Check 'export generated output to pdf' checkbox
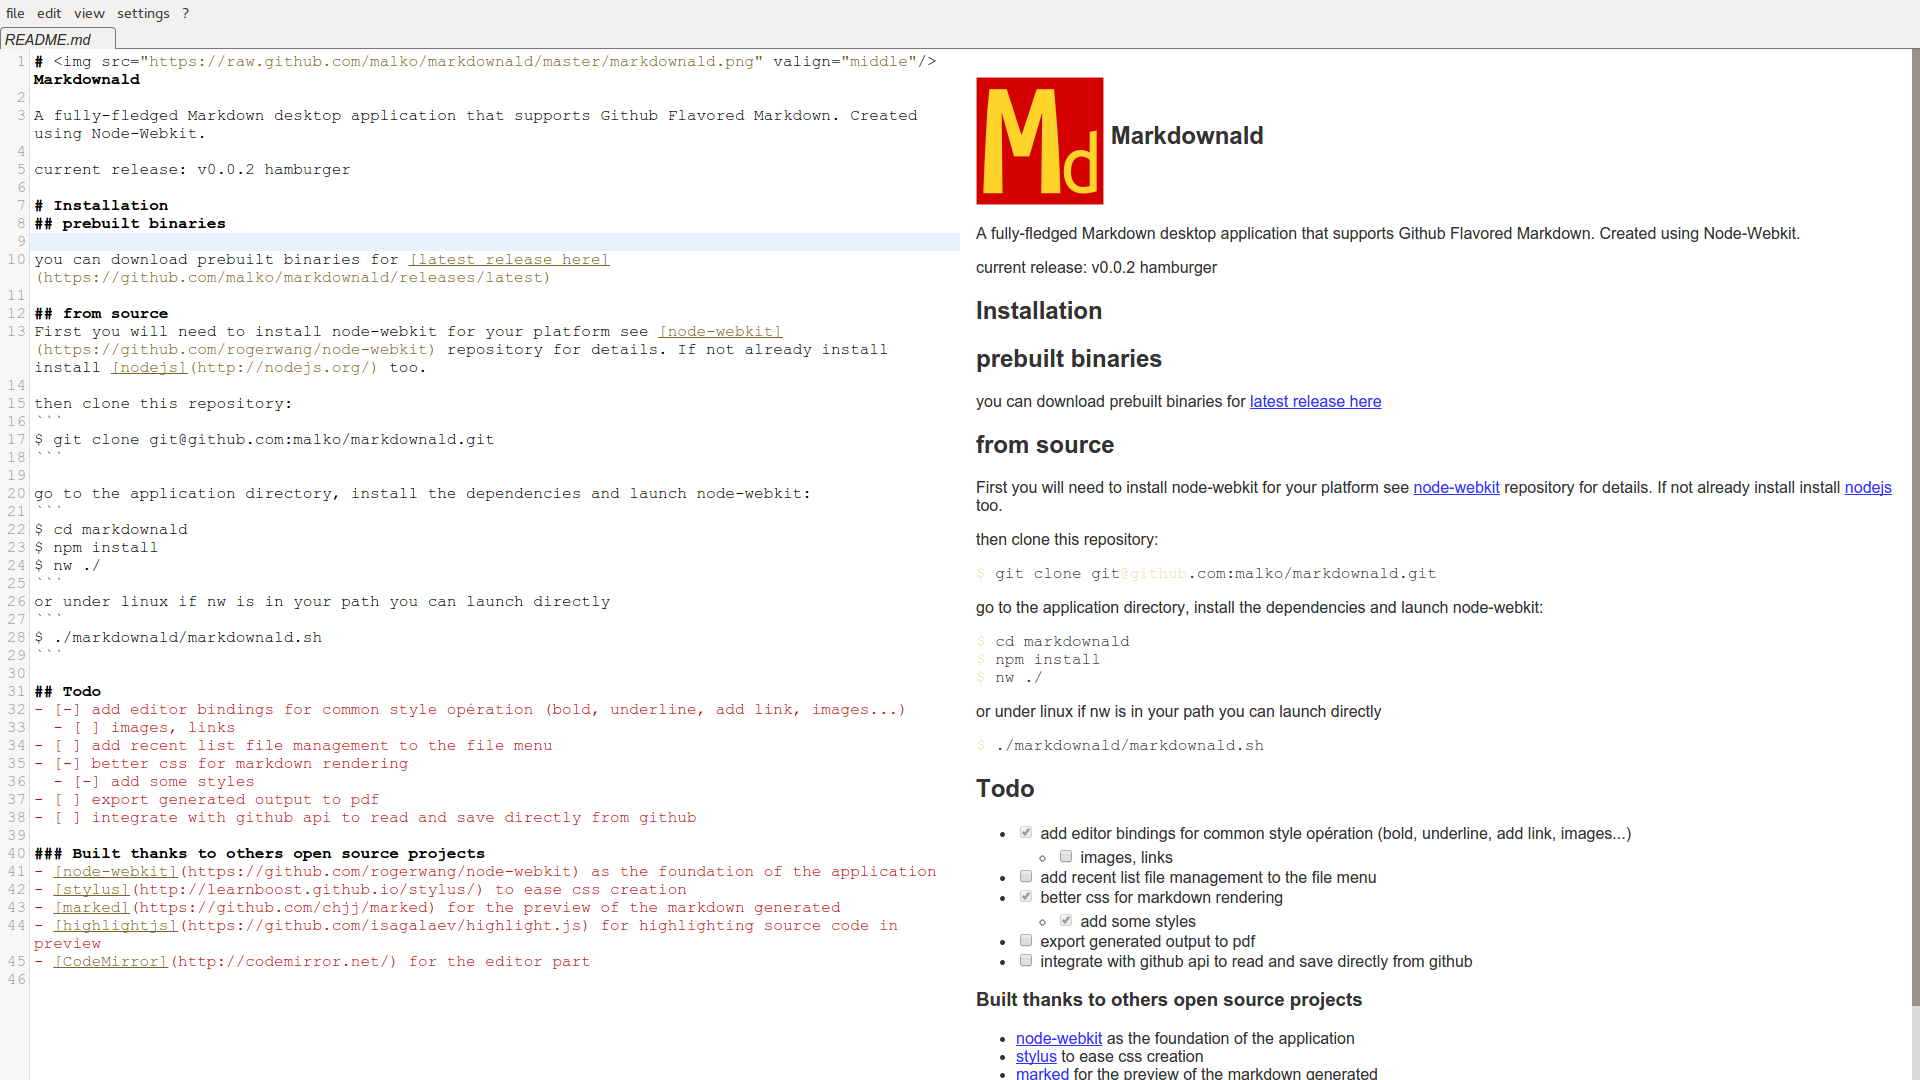 click(x=1025, y=941)
